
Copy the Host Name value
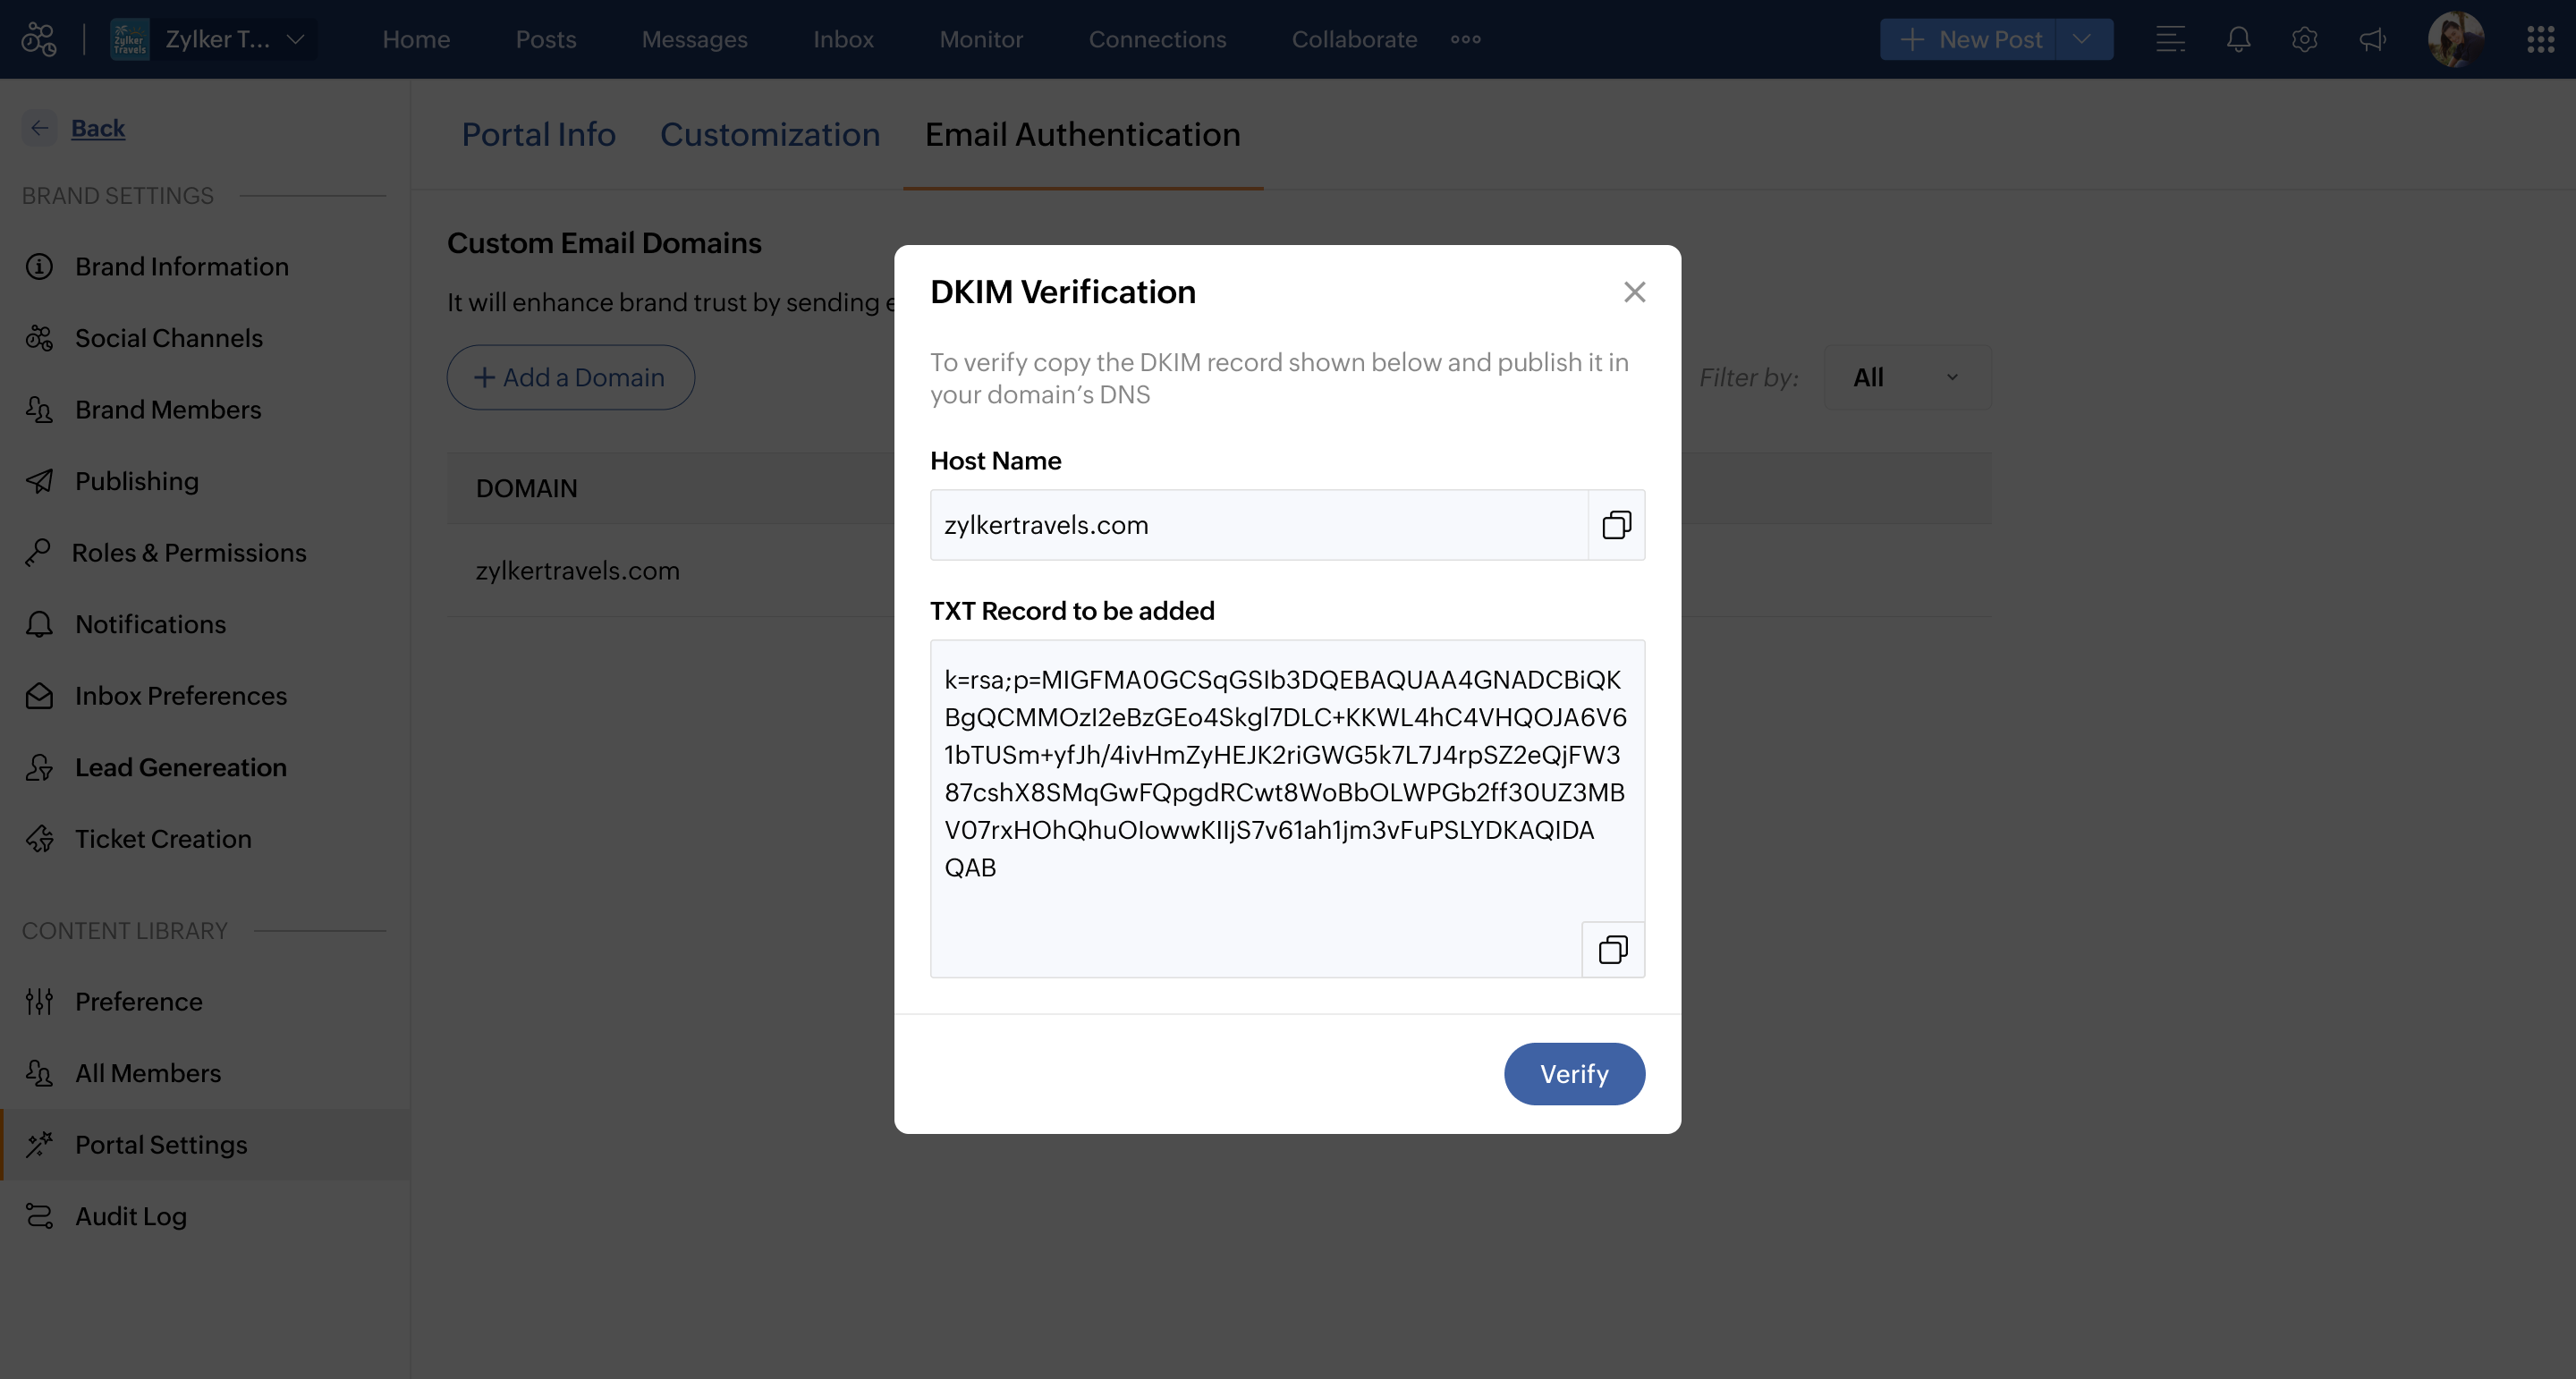pos(1616,525)
